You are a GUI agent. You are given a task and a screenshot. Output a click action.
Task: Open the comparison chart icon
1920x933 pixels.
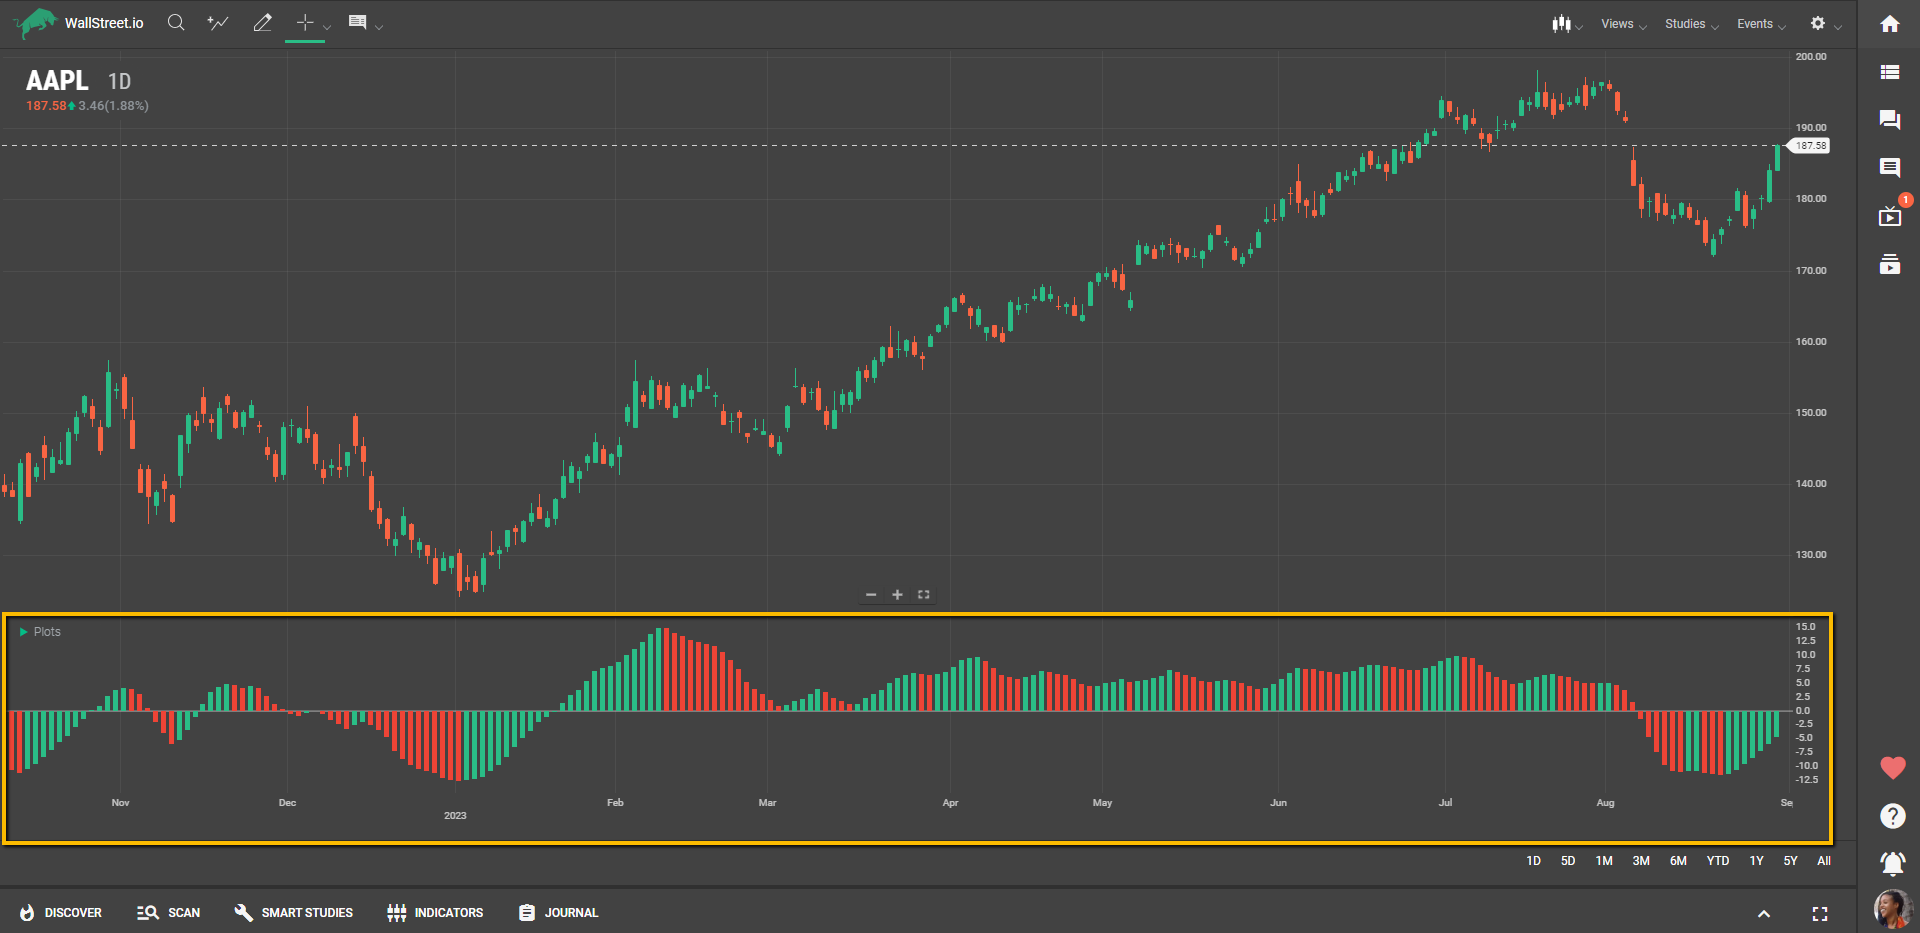tap(218, 23)
